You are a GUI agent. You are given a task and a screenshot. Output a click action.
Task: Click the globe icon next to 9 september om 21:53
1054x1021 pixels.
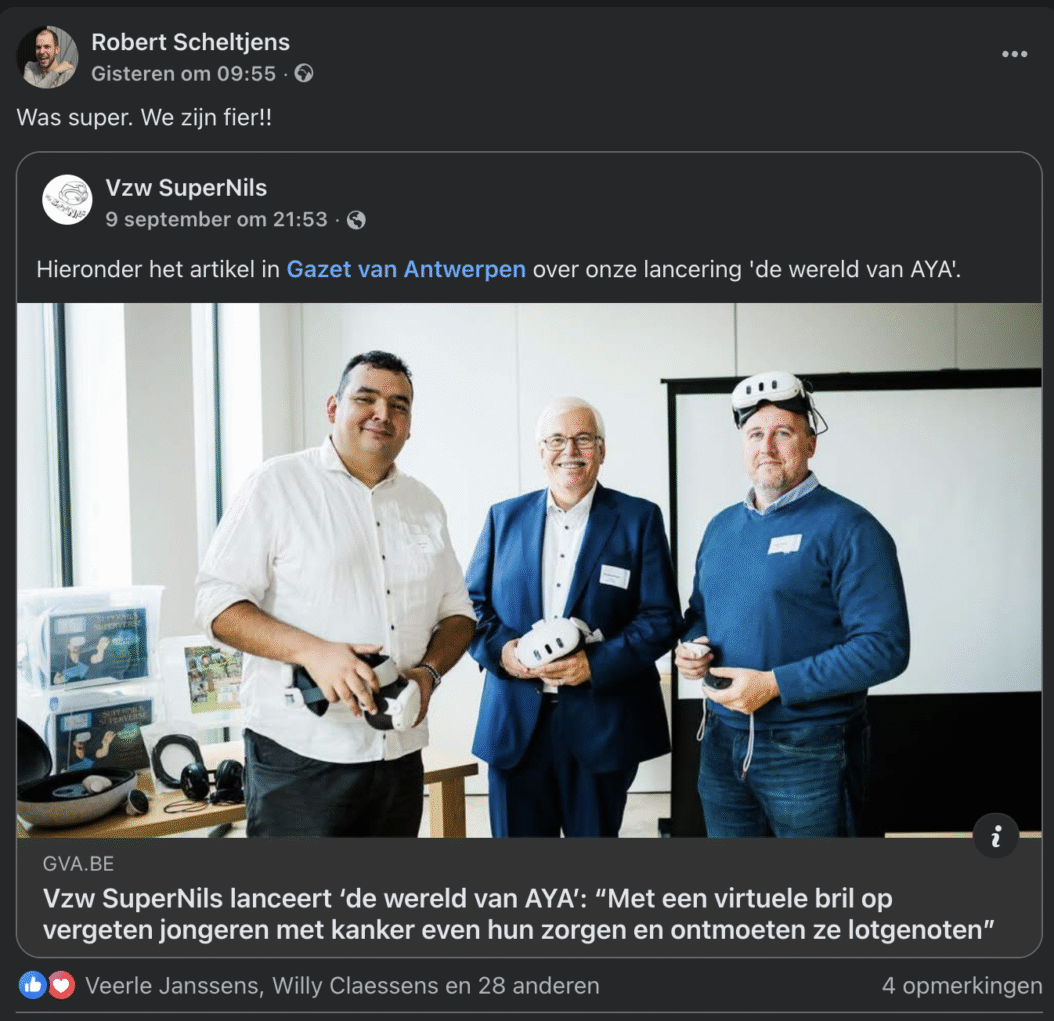click(x=356, y=220)
